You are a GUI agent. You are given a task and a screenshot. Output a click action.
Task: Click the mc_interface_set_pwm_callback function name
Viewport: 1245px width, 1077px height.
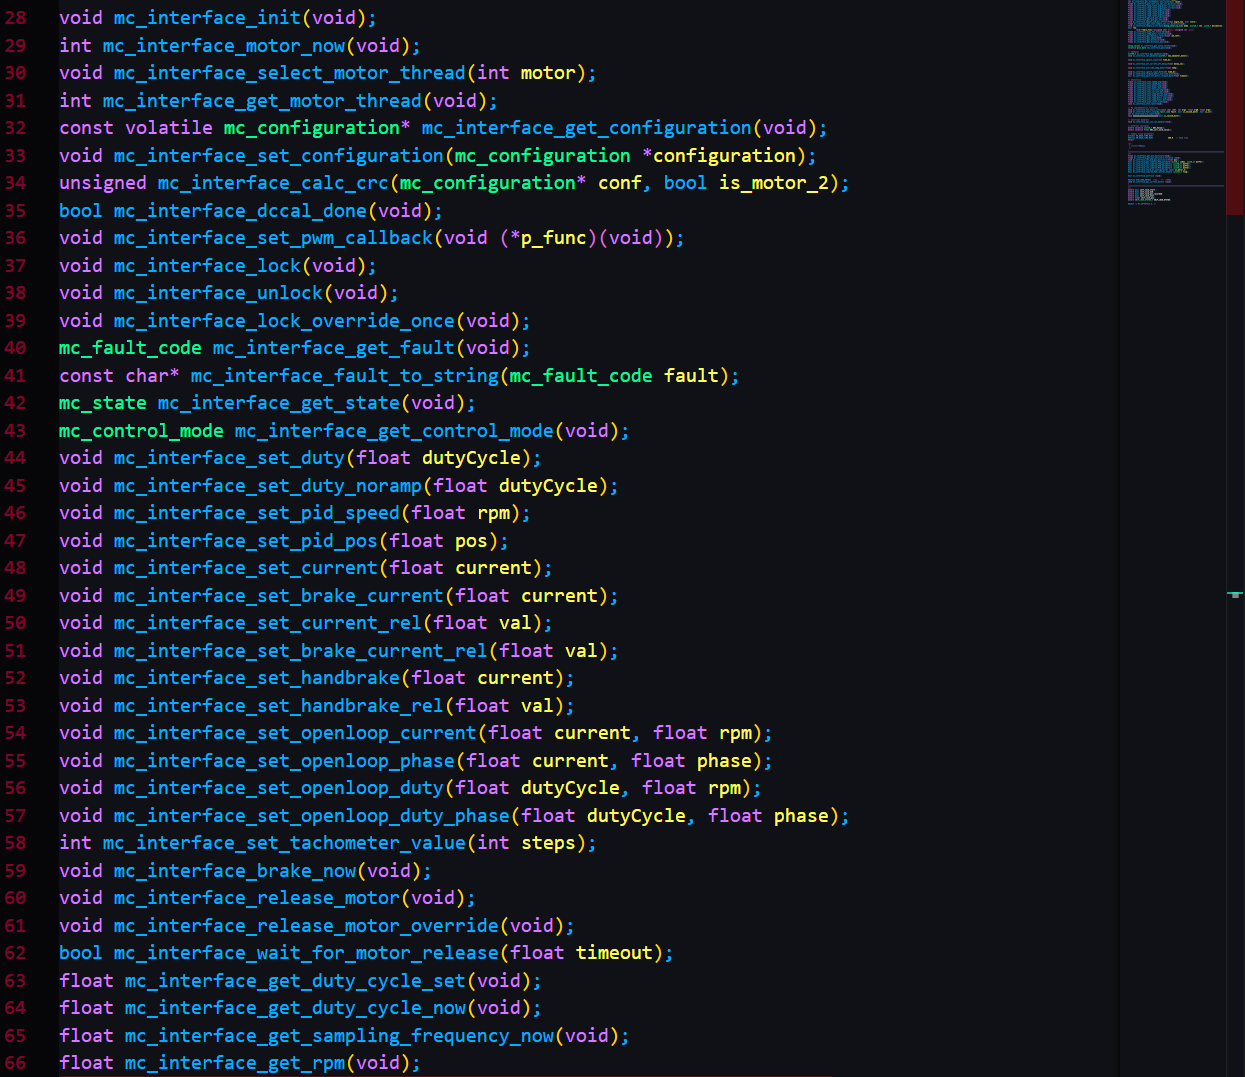[x=273, y=238]
